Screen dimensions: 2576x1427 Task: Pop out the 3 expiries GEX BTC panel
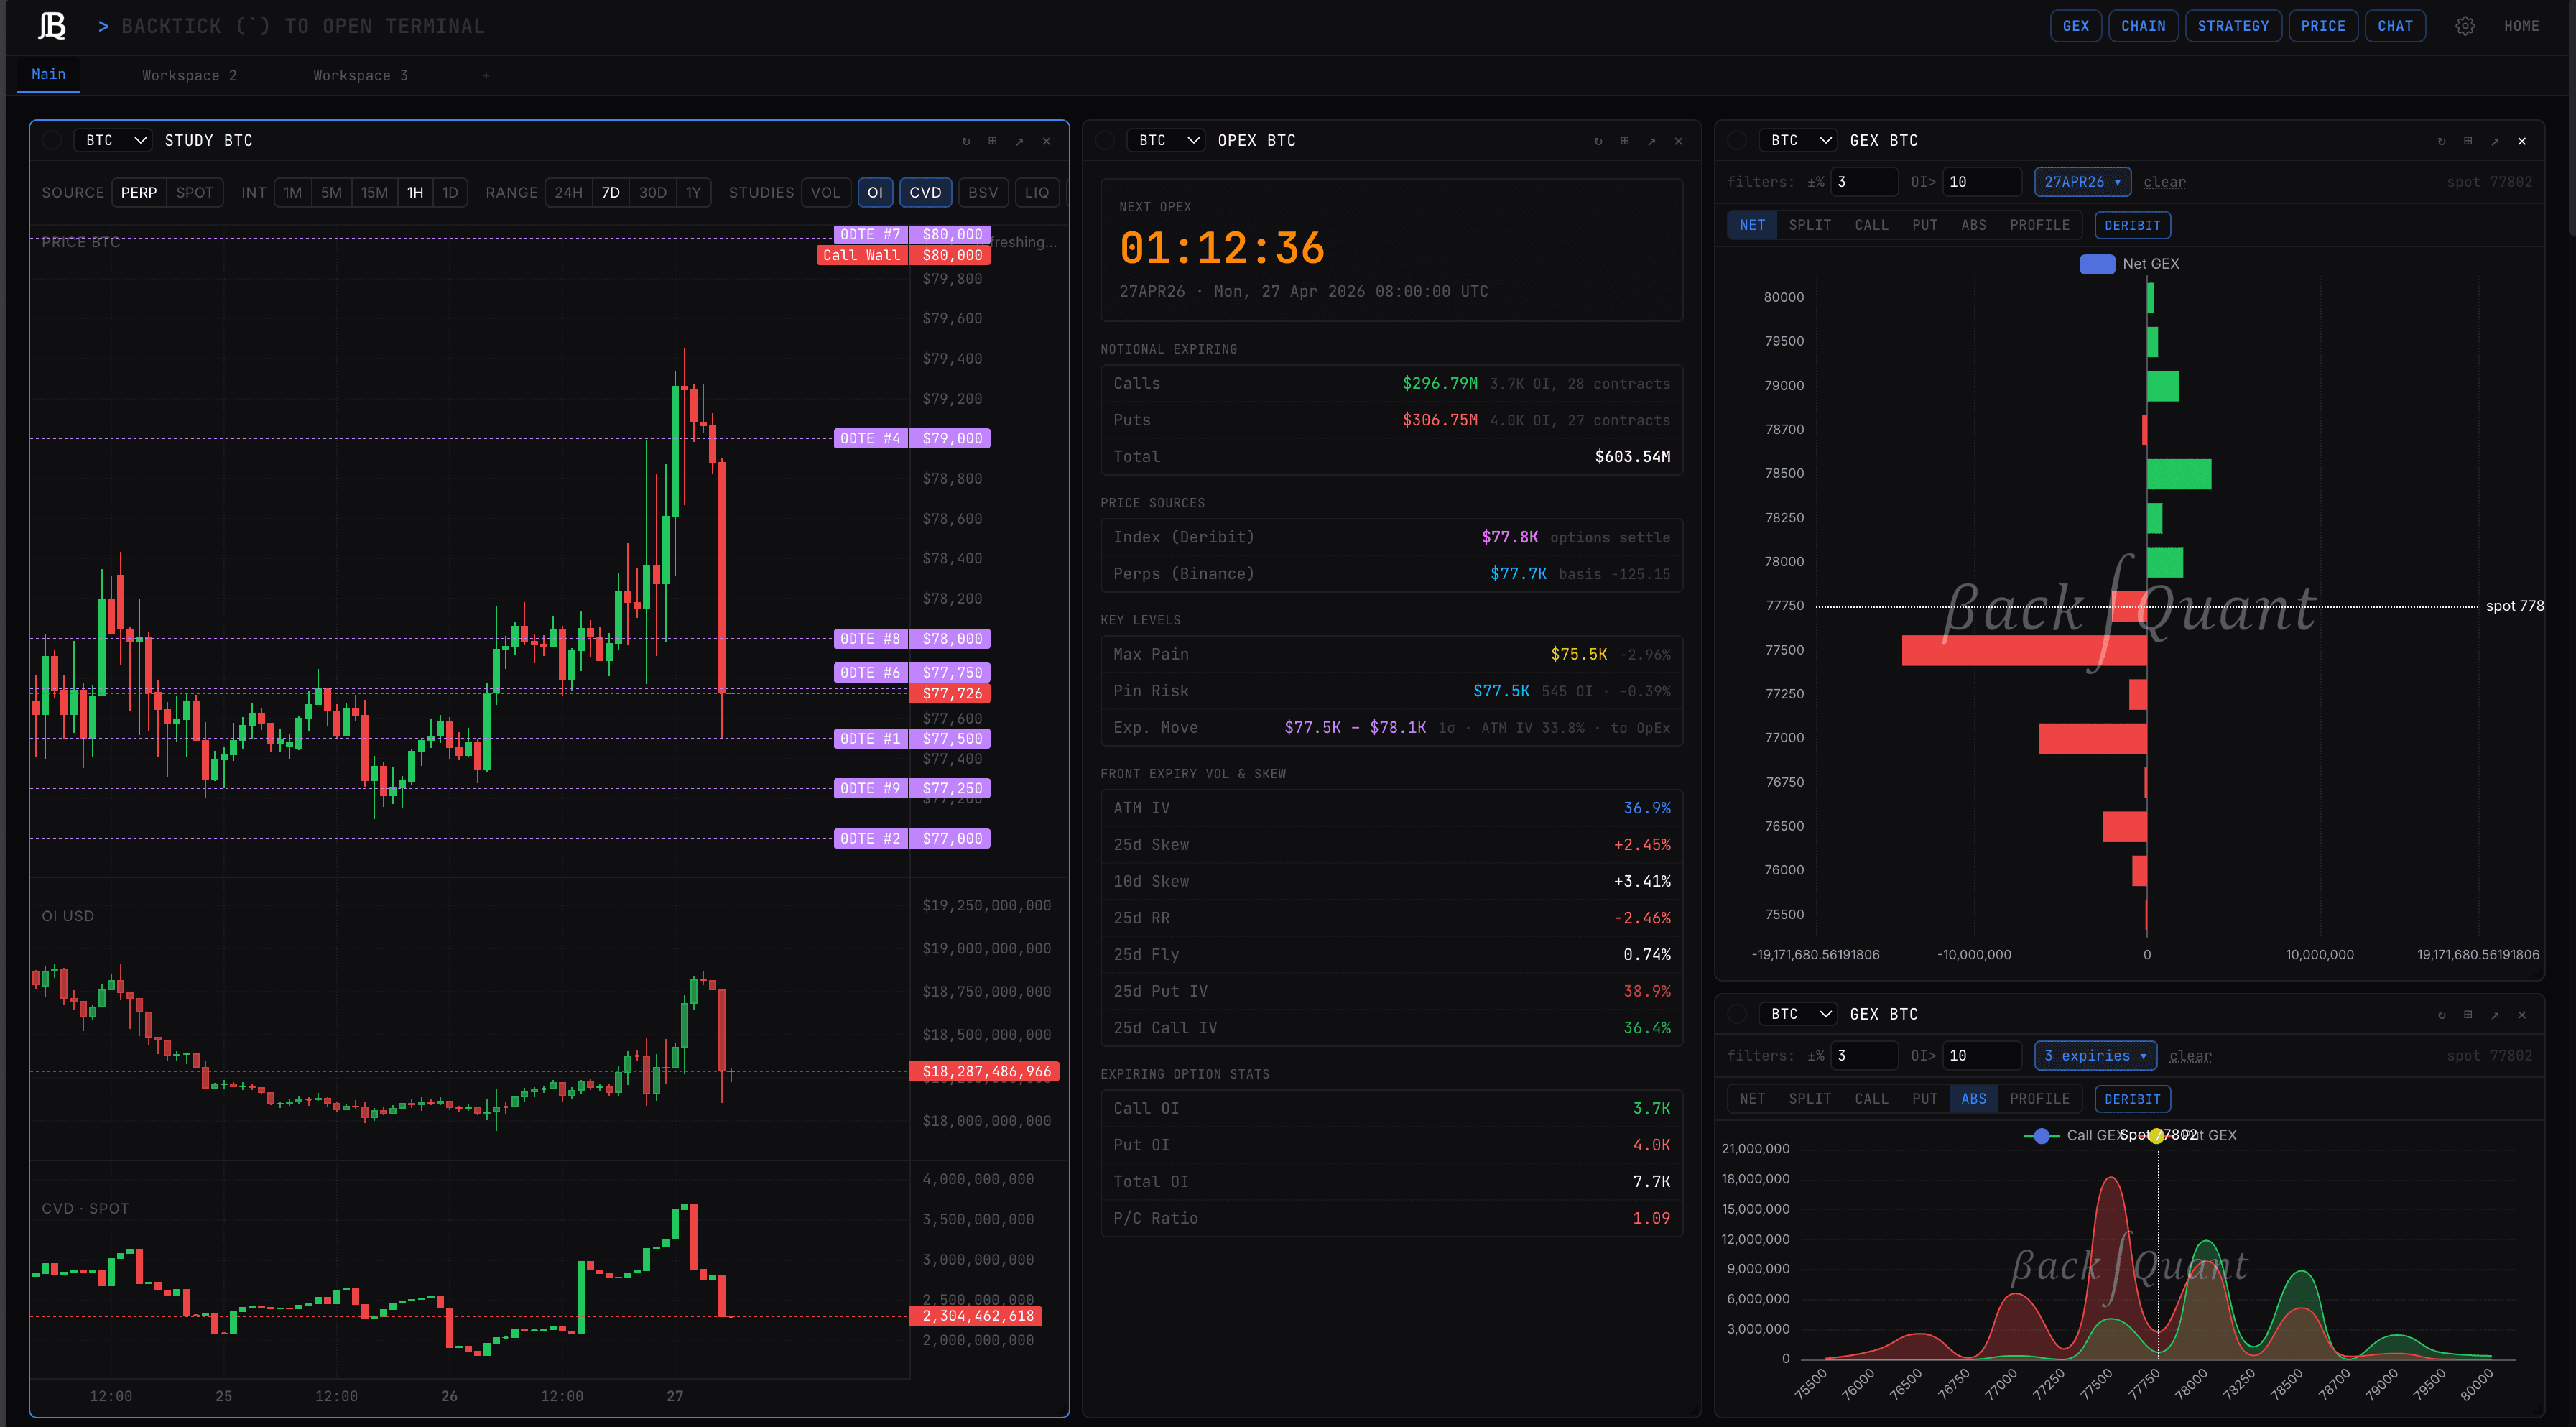coord(2495,1015)
